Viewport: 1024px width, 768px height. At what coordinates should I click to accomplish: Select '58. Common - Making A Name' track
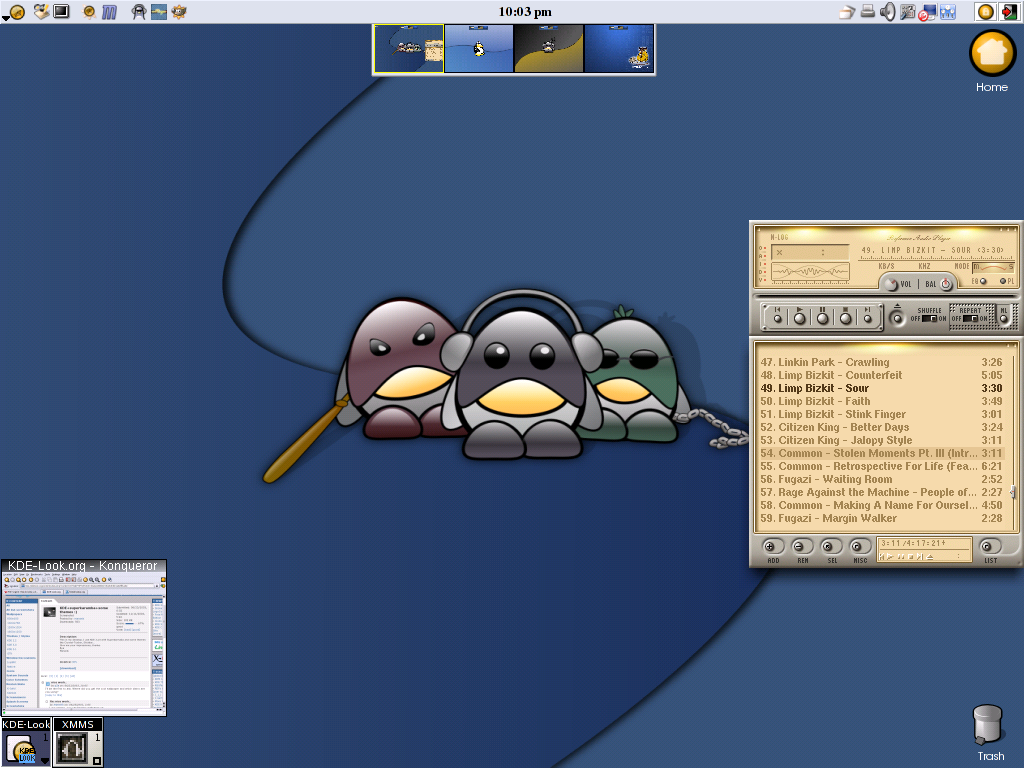point(881,505)
